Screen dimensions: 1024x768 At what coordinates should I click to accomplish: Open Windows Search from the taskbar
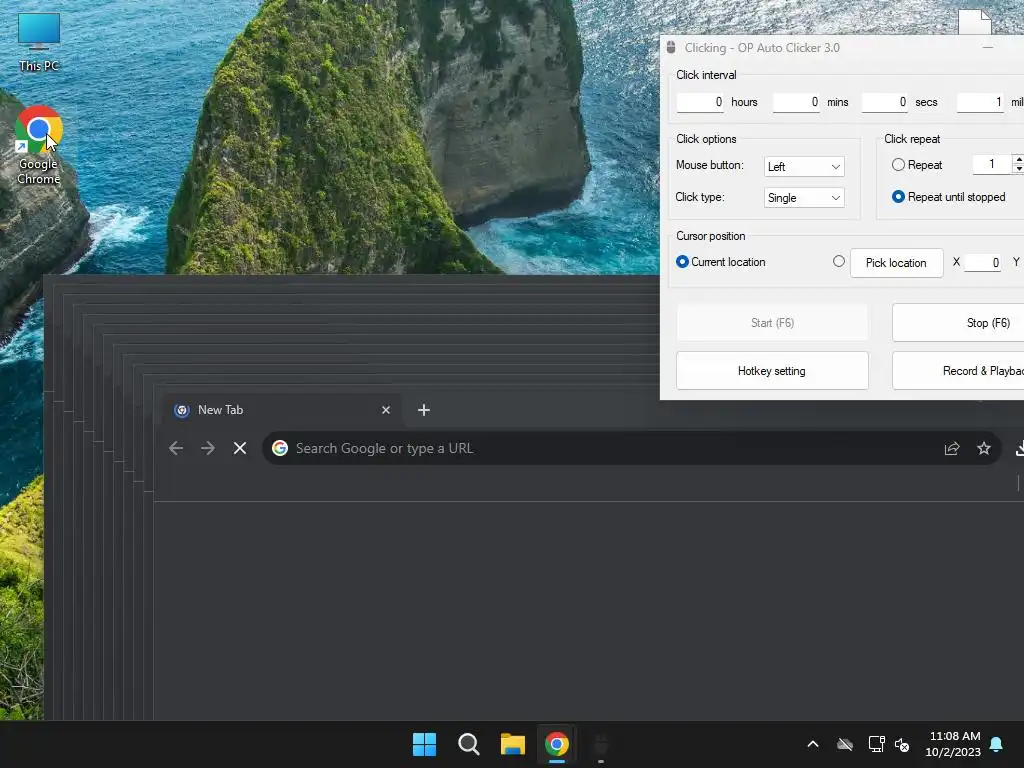coord(469,744)
